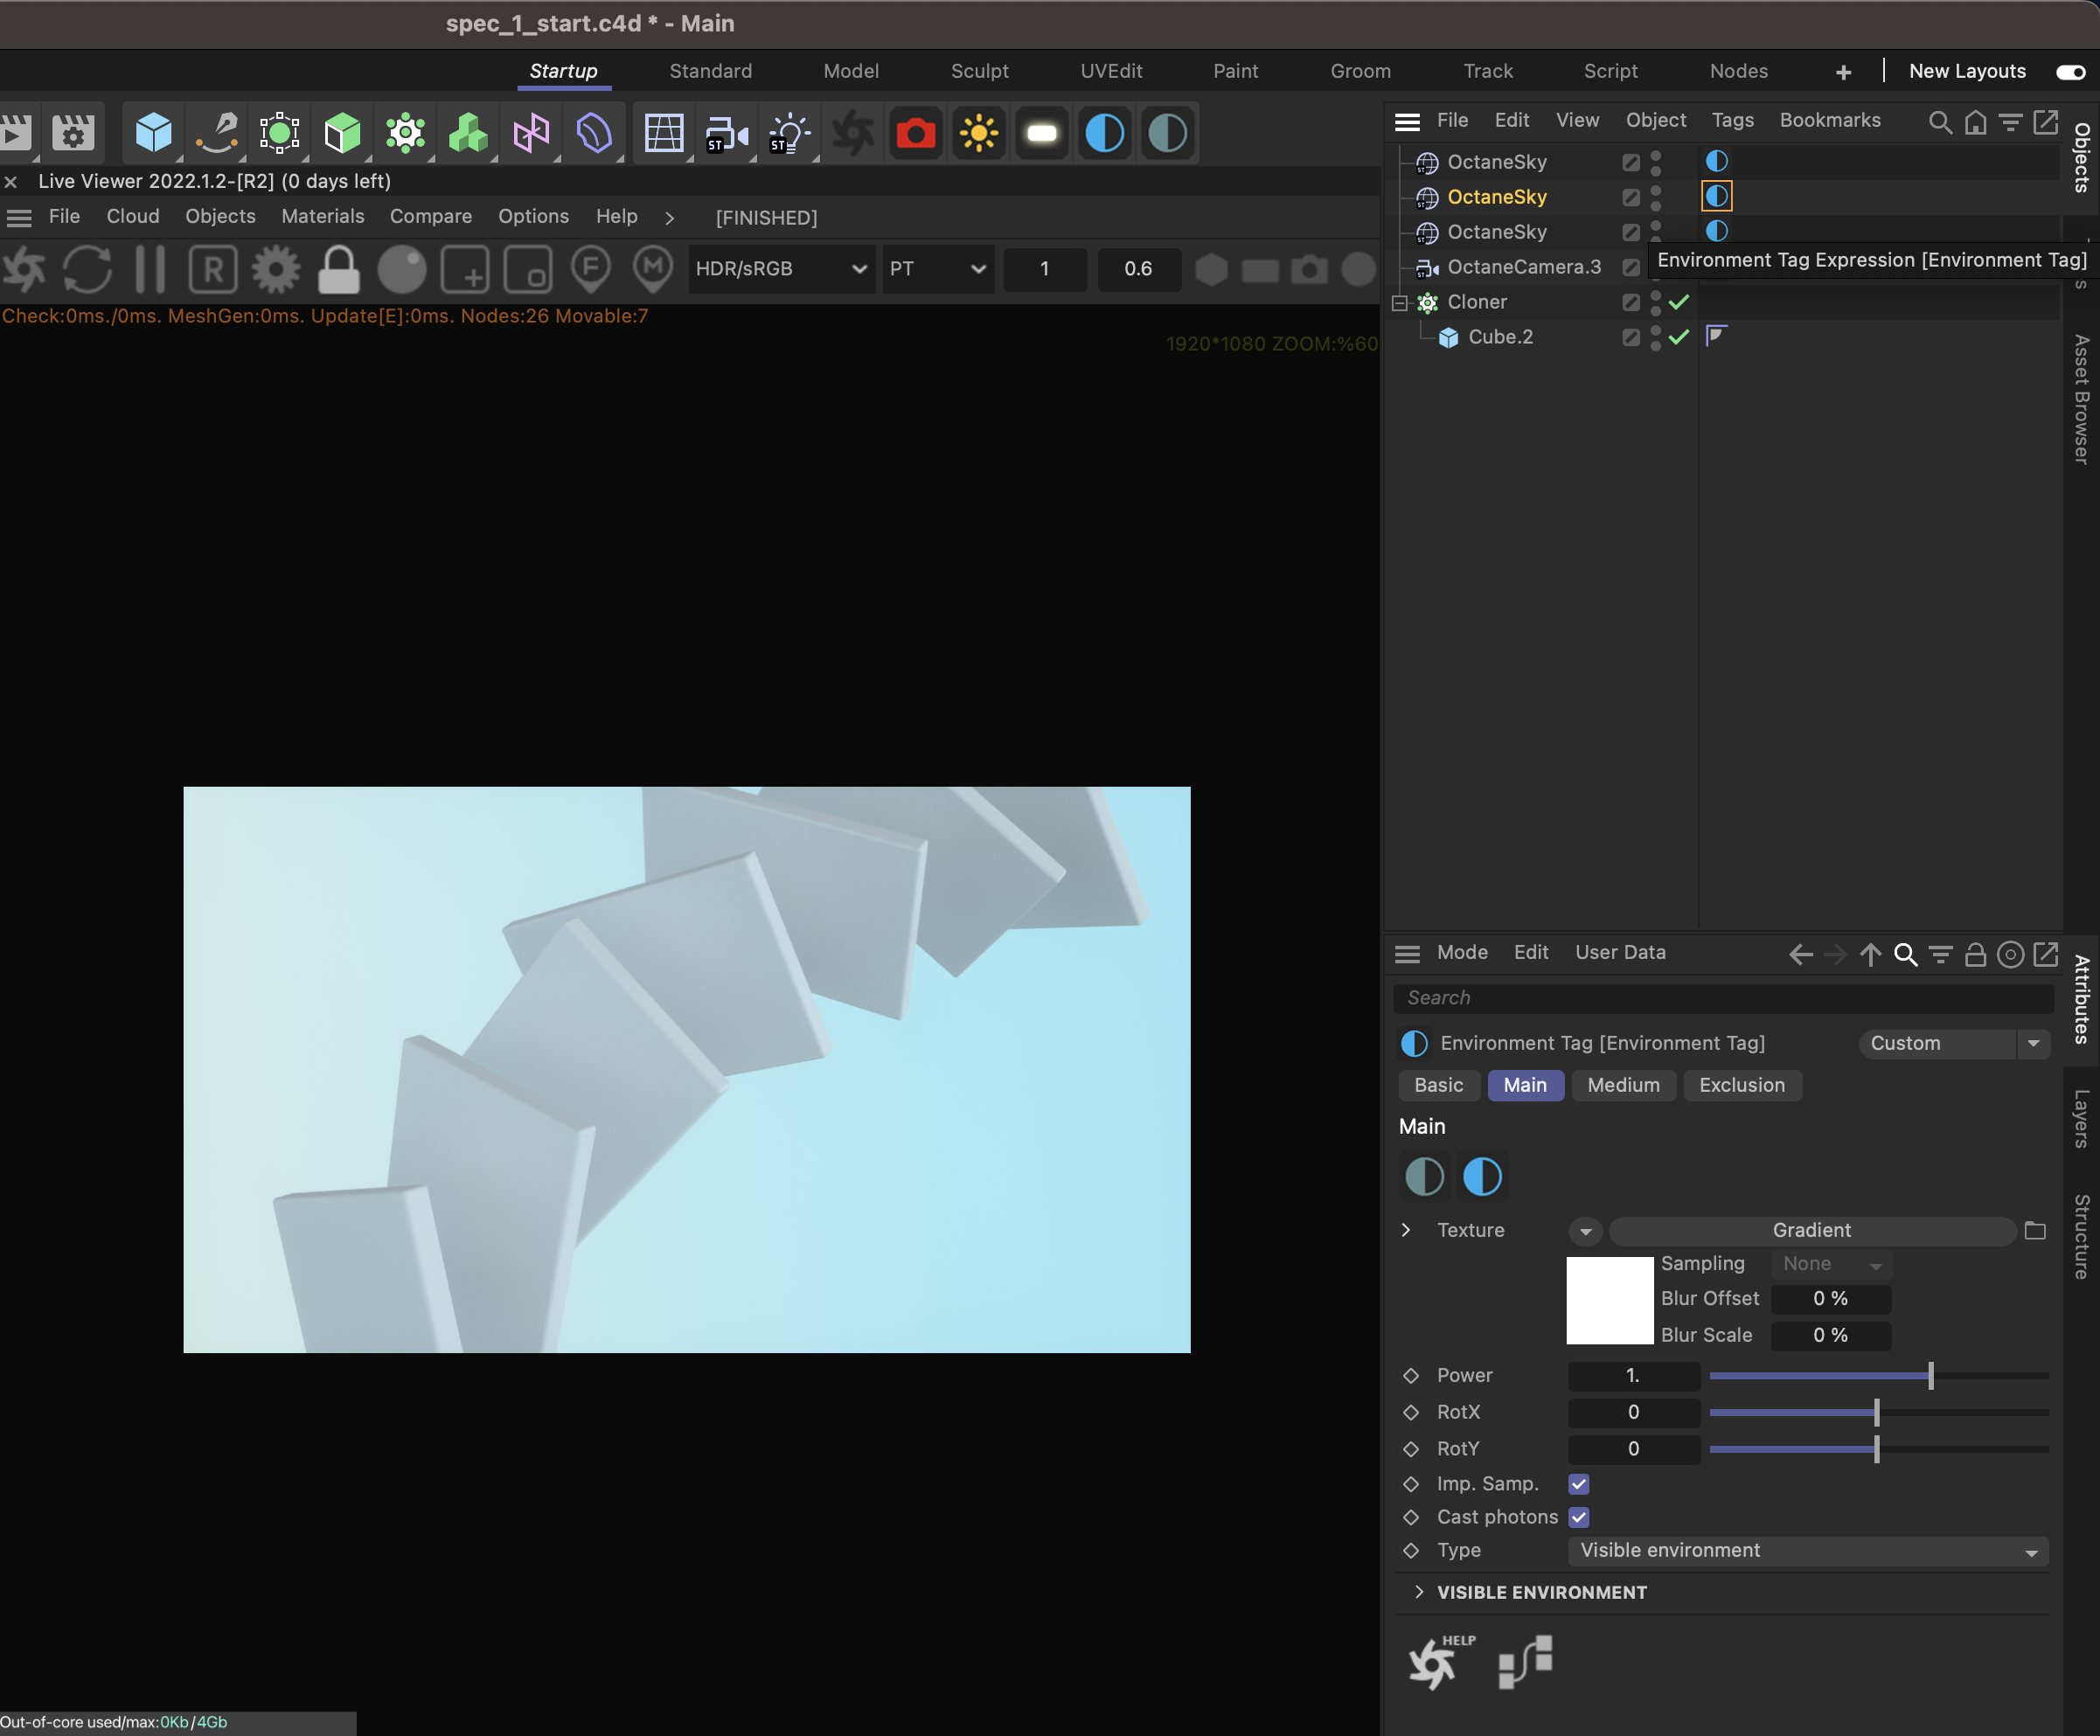The height and width of the screenshot is (1736, 2100).
Task: Show more Live Viewer menus with the chevron
Action: [669, 218]
